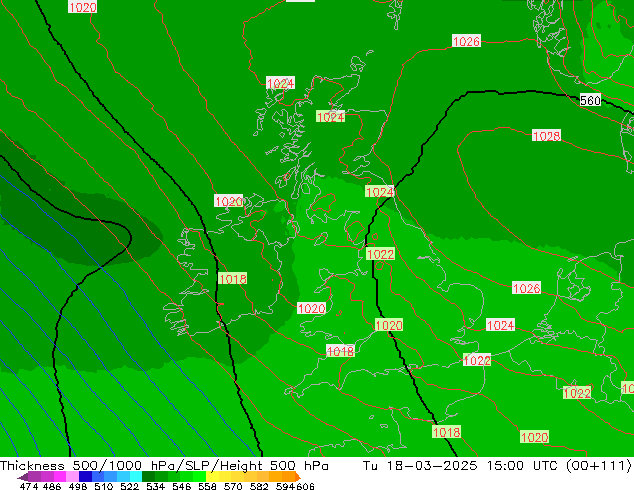The image size is (634, 490).
Task: Select the light pink legend swatch
Action: coord(72,476)
